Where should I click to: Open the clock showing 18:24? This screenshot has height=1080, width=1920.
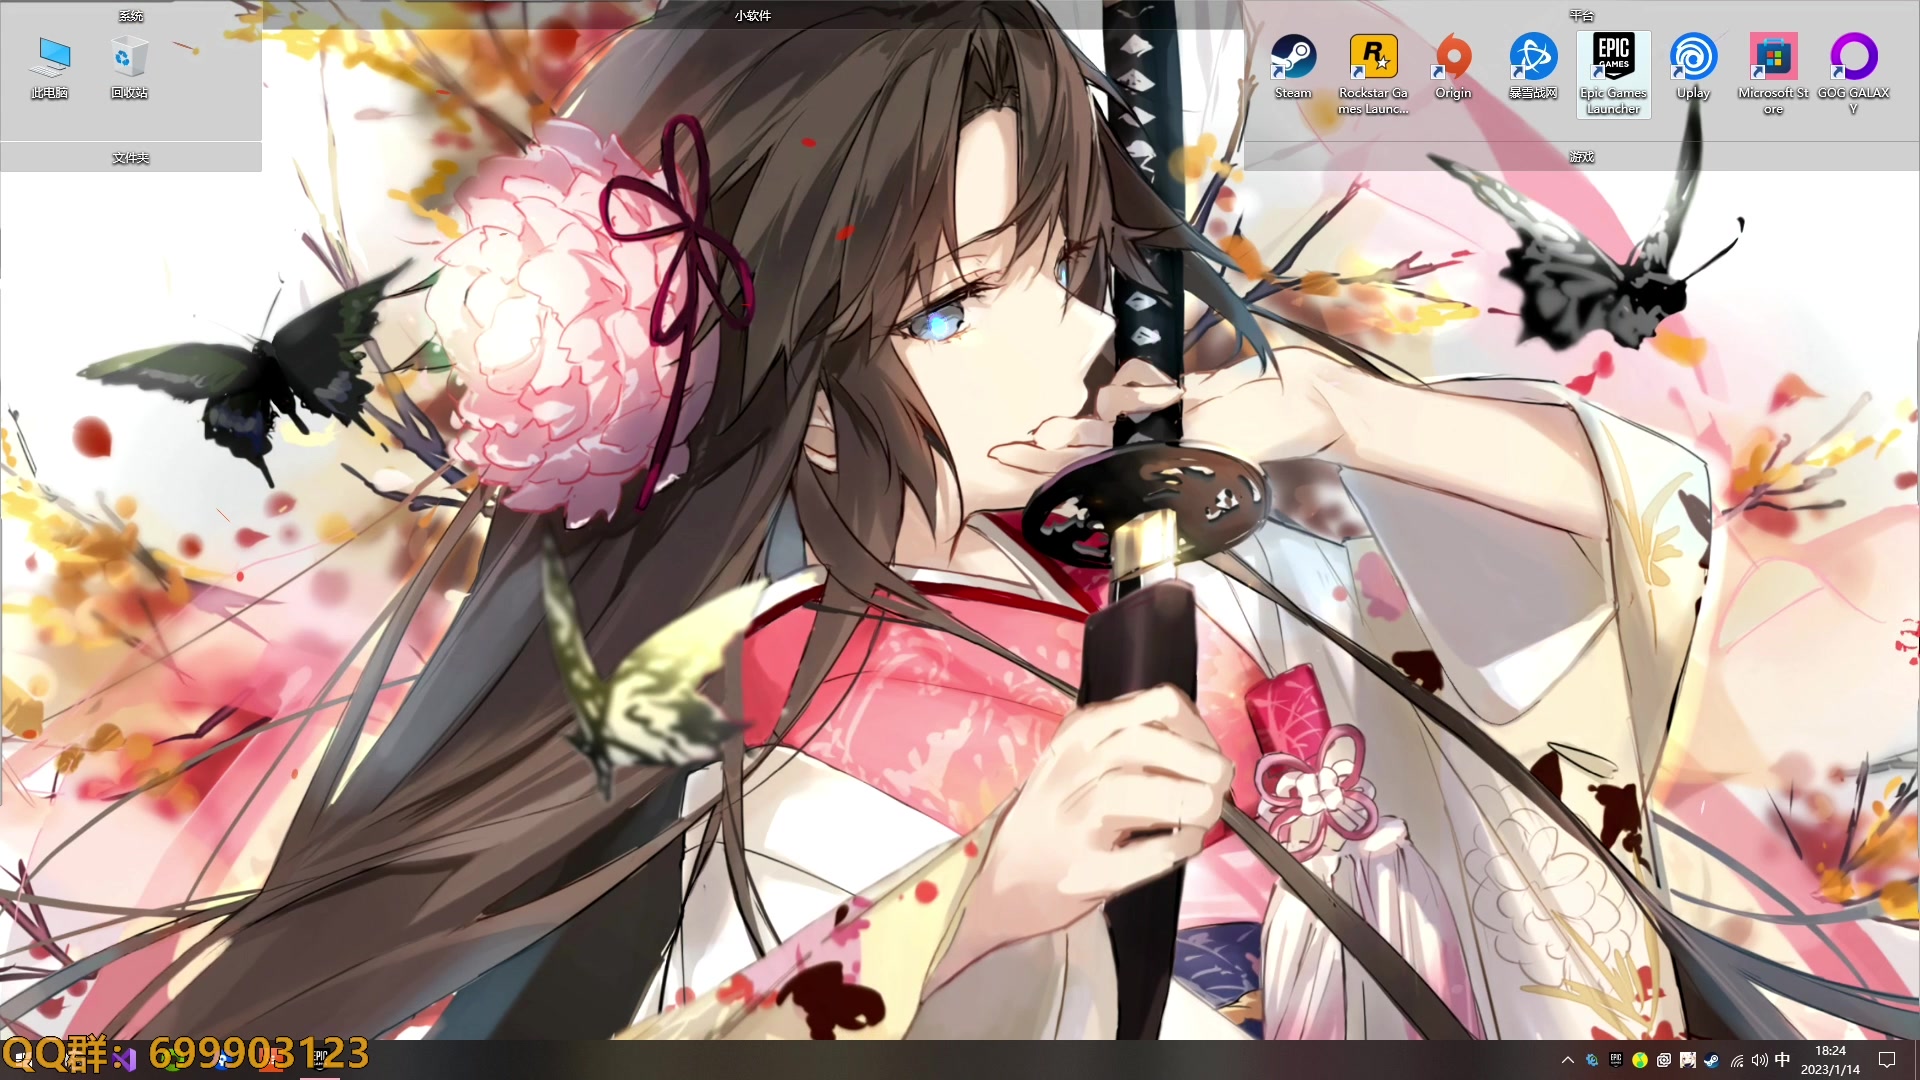pos(1830,1060)
